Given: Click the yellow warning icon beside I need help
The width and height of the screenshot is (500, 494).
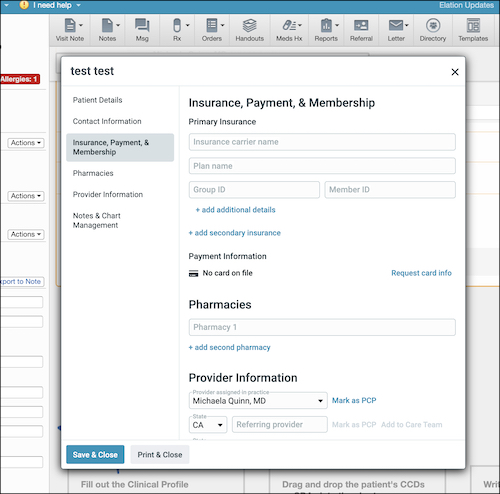Looking at the screenshot, I should 24,5.
